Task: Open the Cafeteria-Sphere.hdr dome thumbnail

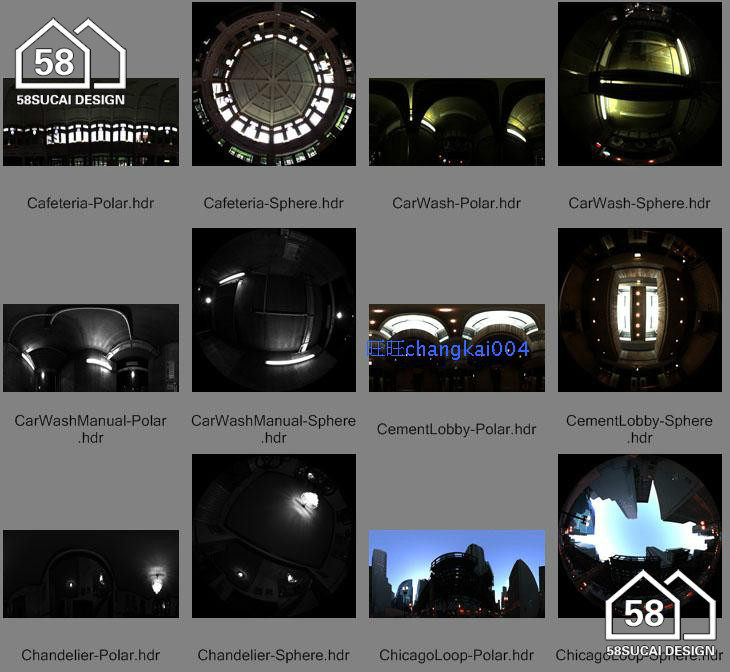Action: coord(274,84)
